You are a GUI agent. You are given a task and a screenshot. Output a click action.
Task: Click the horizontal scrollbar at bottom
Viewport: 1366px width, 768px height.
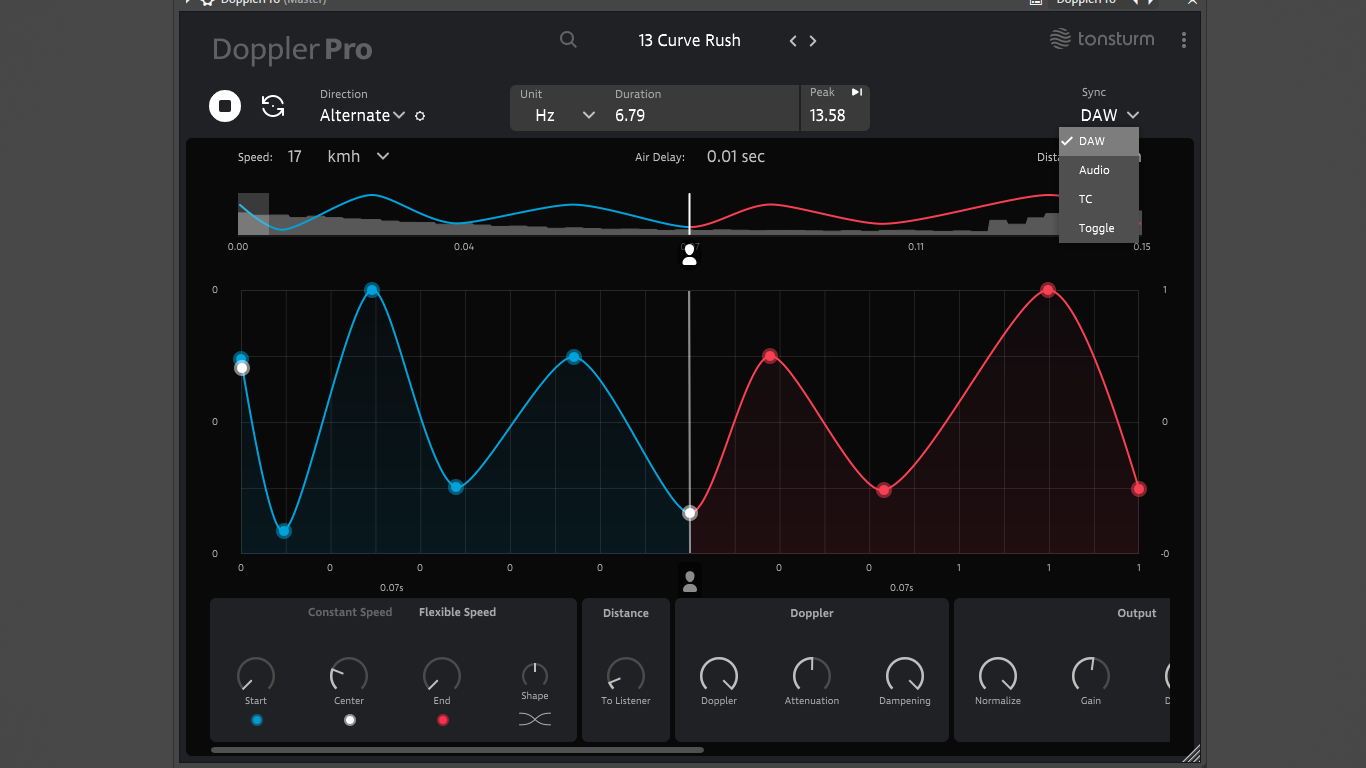(x=457, y=750)
